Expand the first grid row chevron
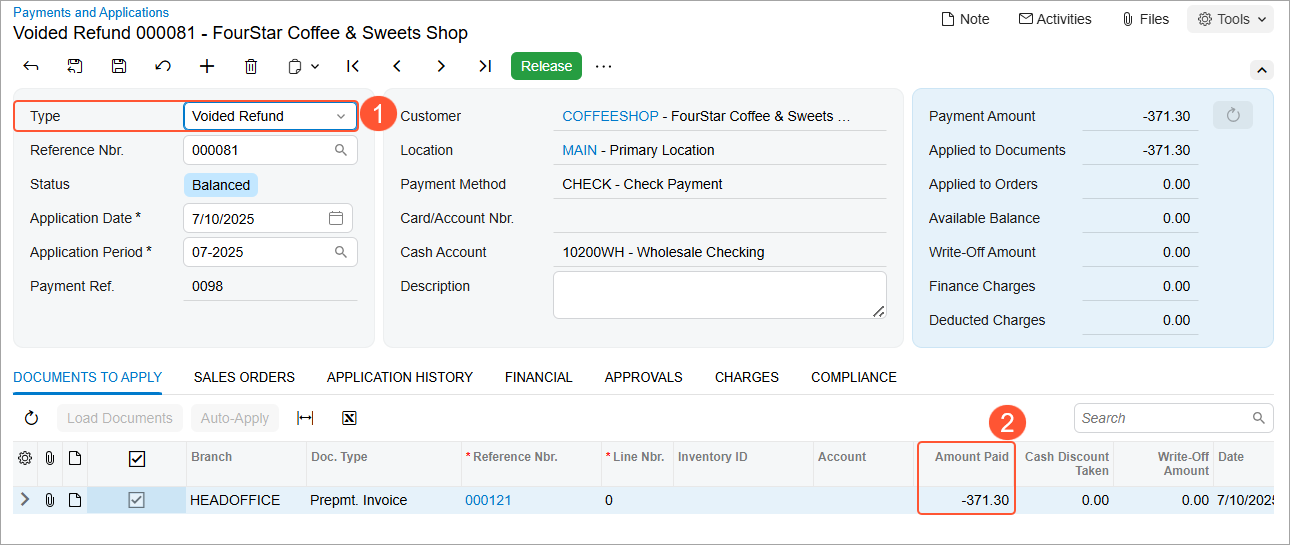 pyautogui.click(x=25, y=500)
